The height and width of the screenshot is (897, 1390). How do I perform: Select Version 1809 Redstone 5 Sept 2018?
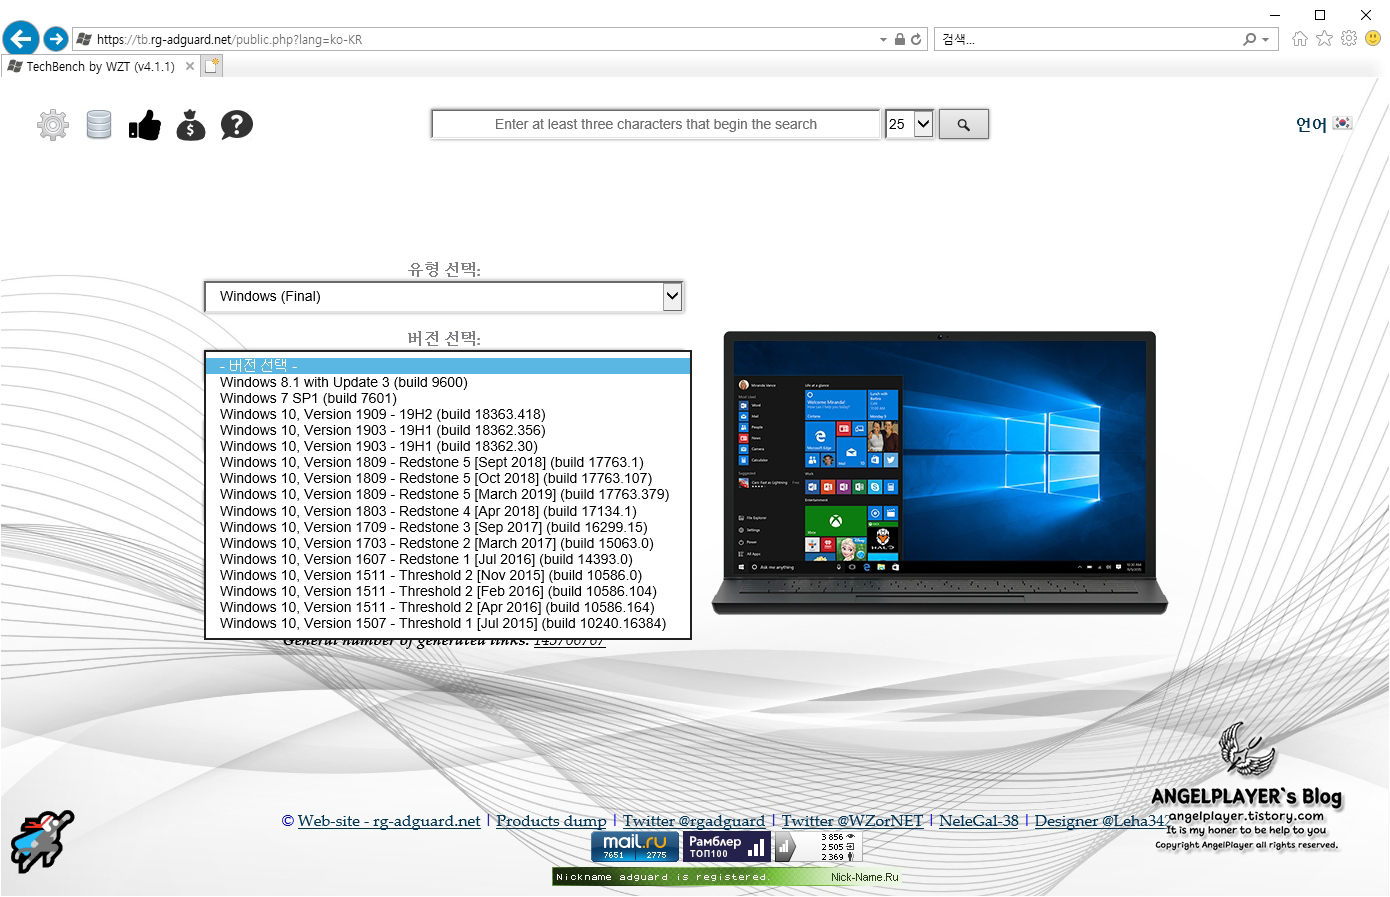(x=448, y=462)
